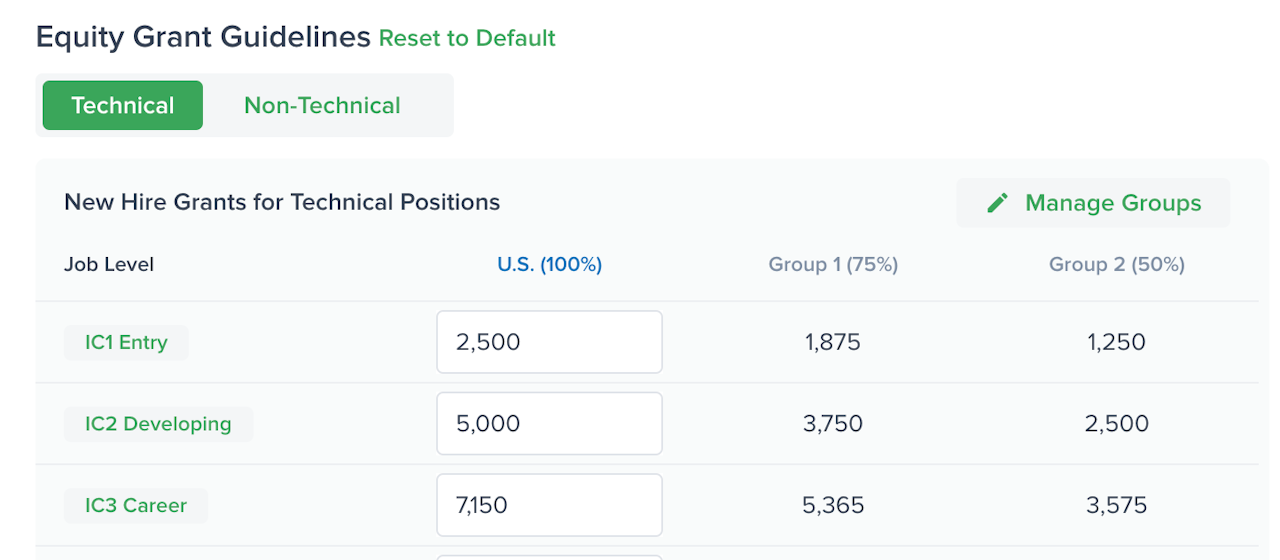Click the Job Level column header
Screen dimensions: 1280x560
109,265
